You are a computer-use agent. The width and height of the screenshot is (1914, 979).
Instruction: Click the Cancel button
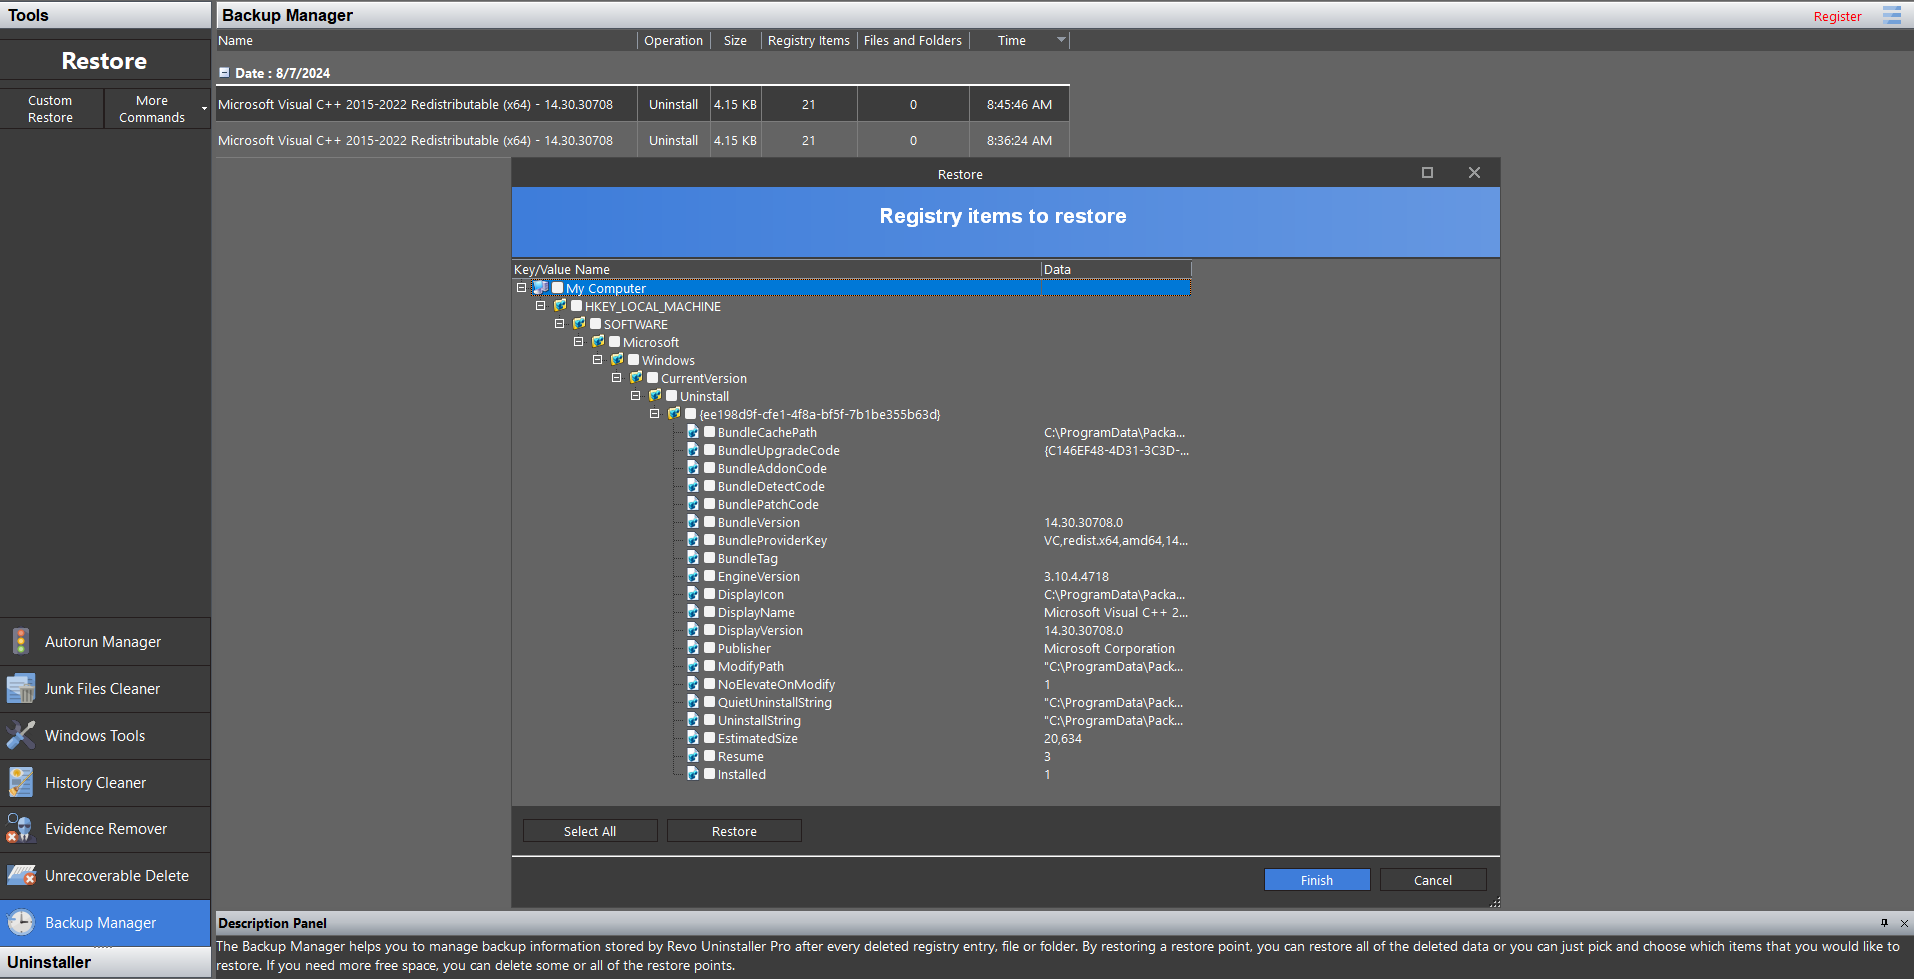tap(1433, 880)
